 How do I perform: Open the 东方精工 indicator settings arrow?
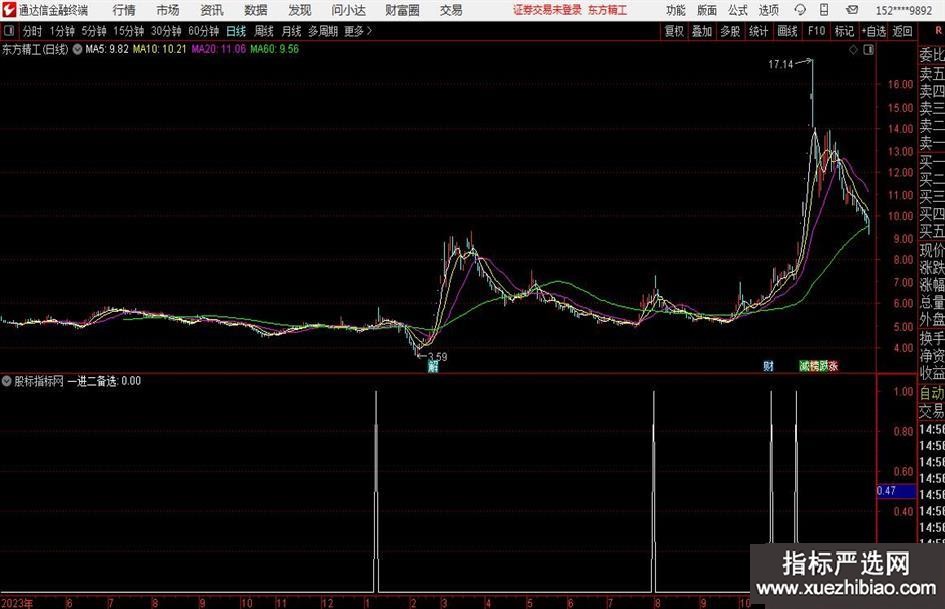click(x=77, y=49)
